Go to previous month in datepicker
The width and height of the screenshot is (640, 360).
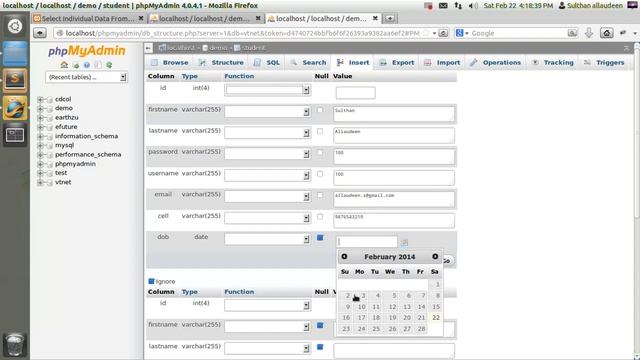click(344, 256)
